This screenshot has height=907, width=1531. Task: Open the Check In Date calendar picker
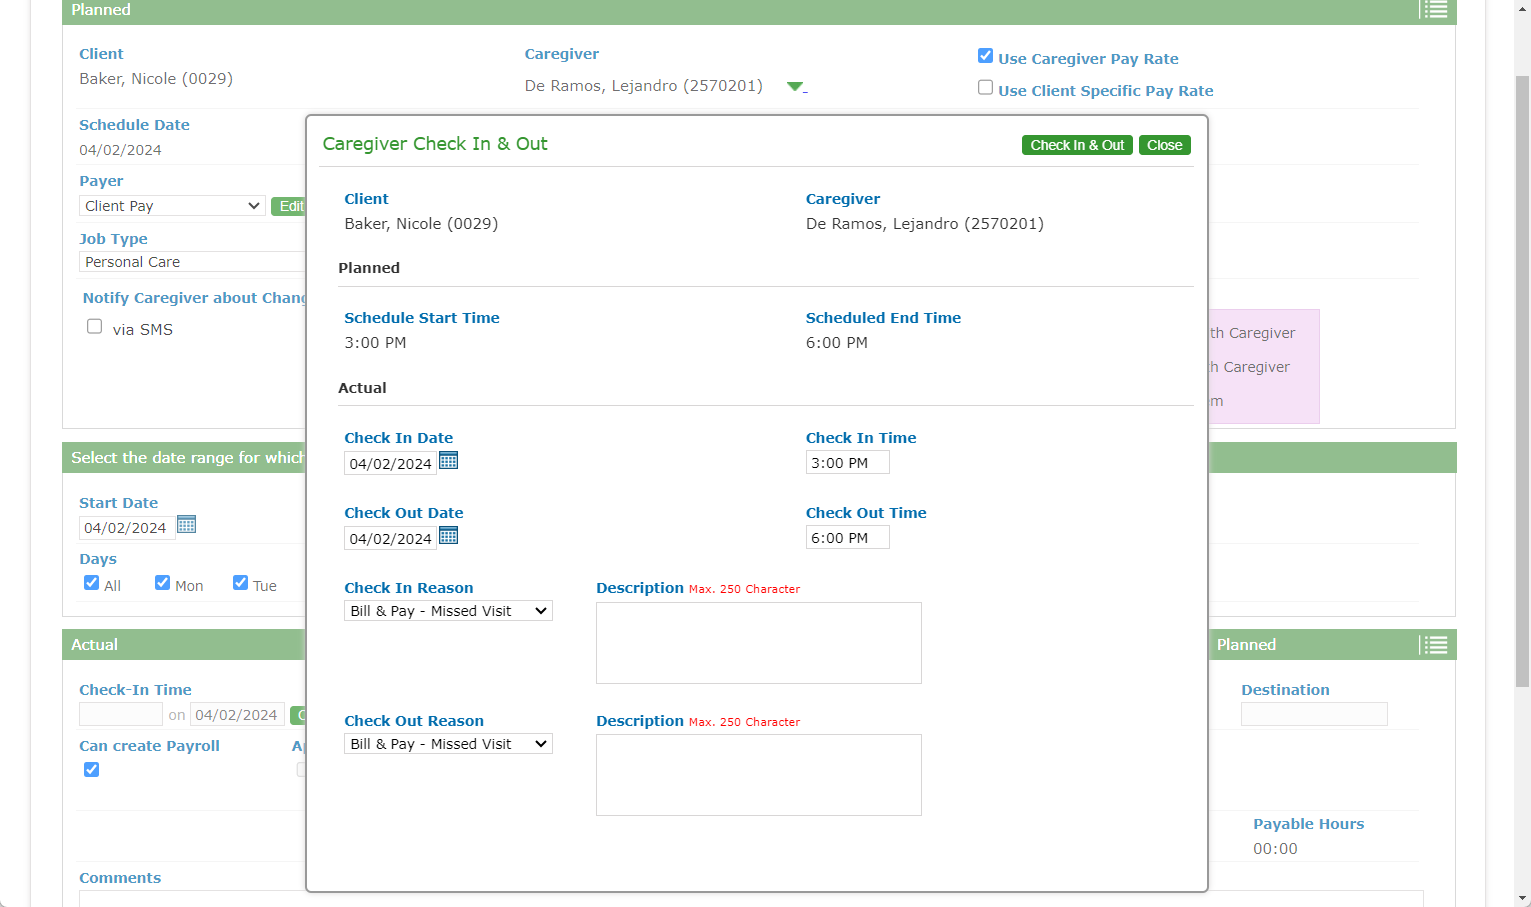tap(449, 461)
